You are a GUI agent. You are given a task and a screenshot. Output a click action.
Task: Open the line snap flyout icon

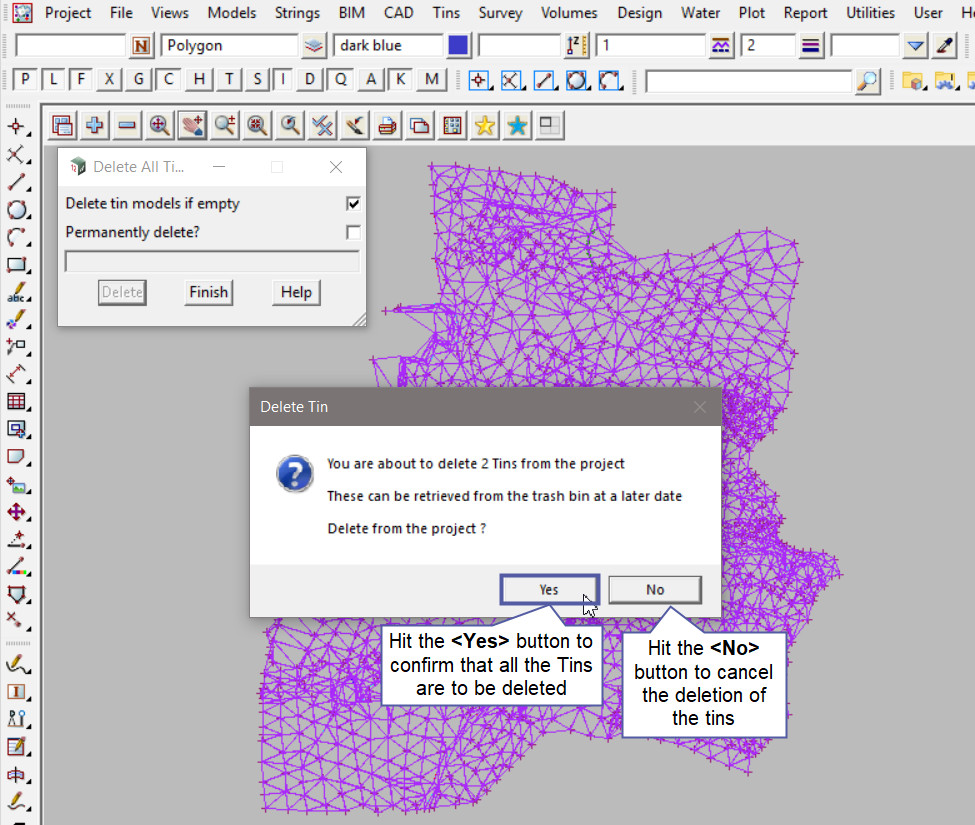545,80
